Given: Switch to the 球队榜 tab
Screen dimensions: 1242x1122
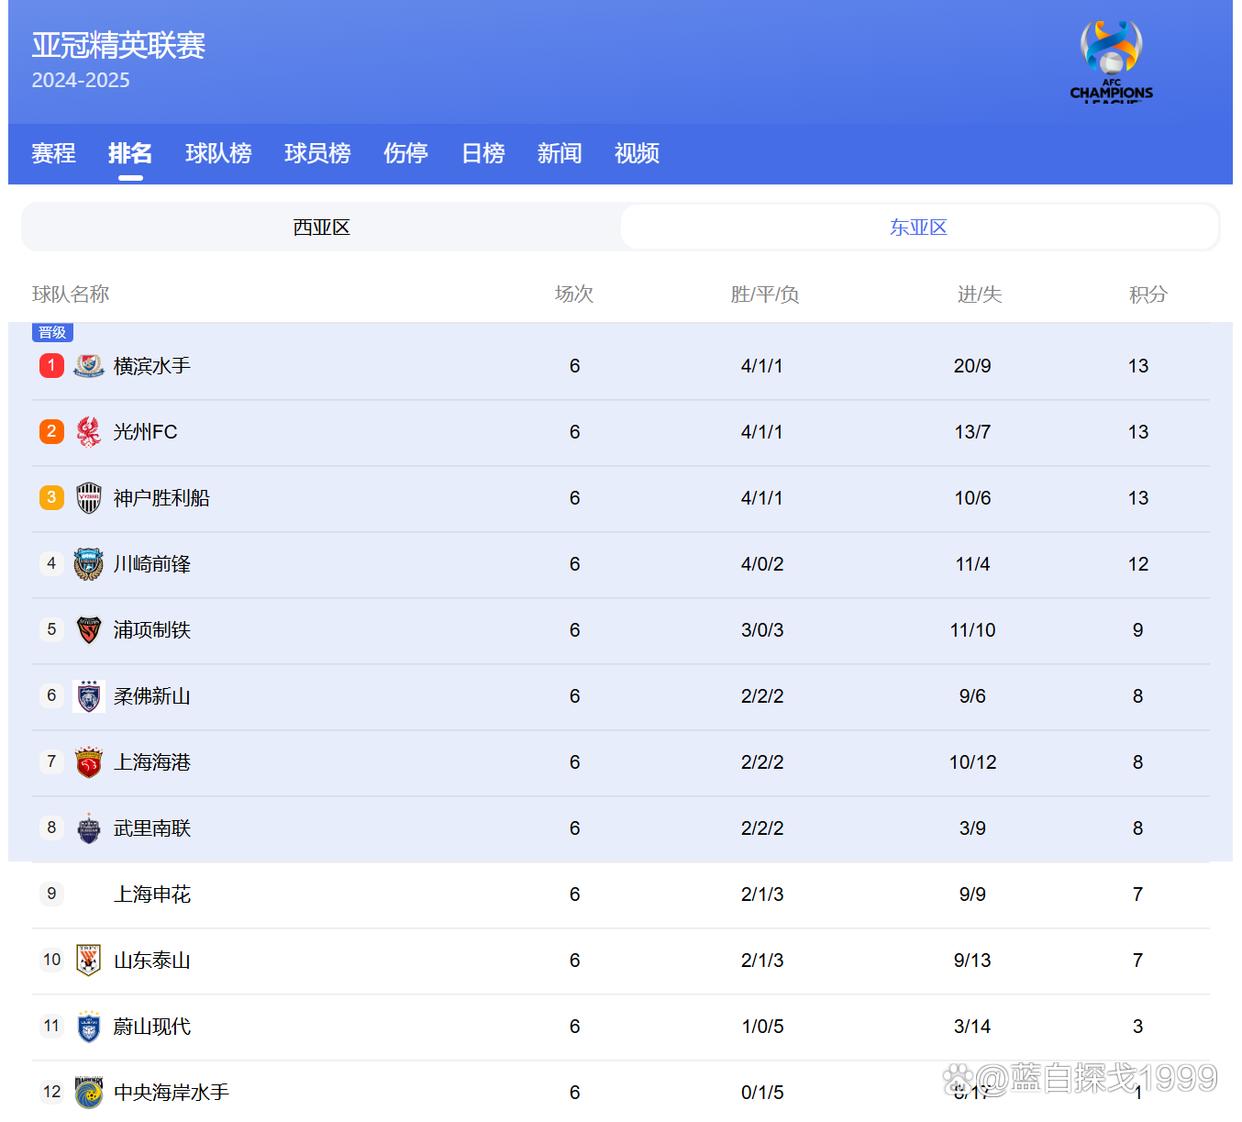Looking at the screenshot, I should tap(218, 153).
